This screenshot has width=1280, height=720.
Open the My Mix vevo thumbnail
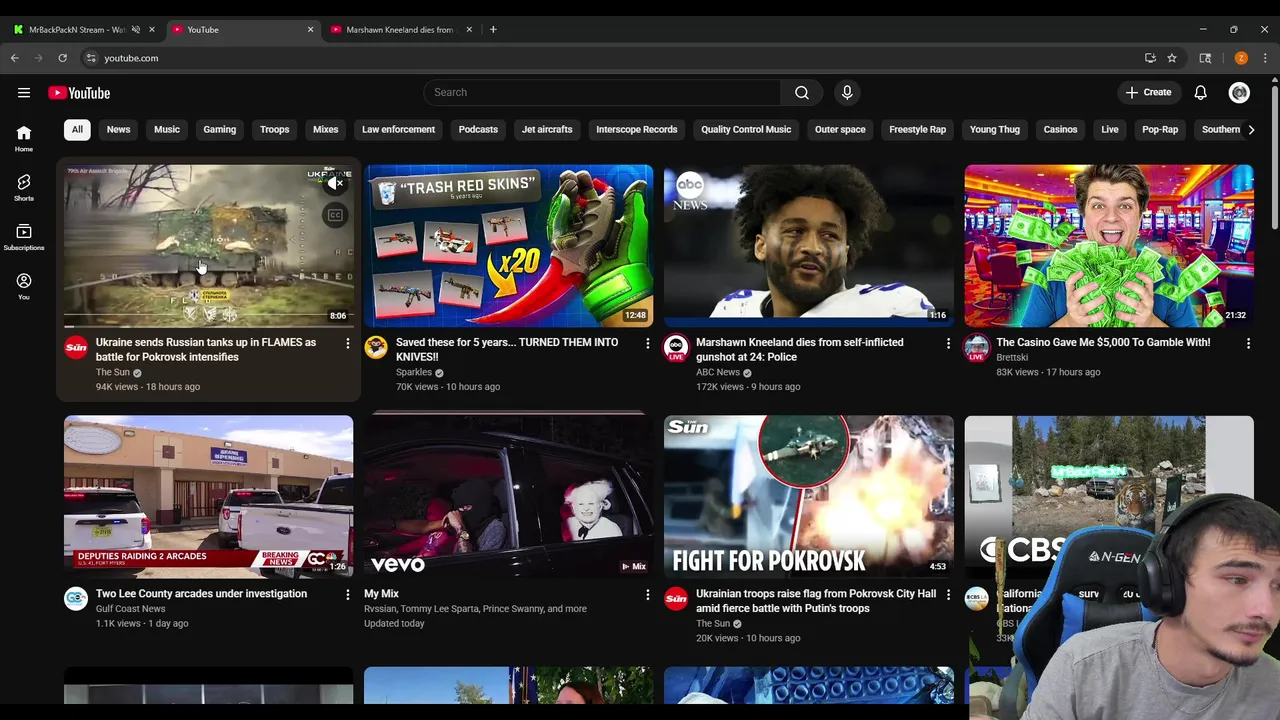(x=508, y=497)
